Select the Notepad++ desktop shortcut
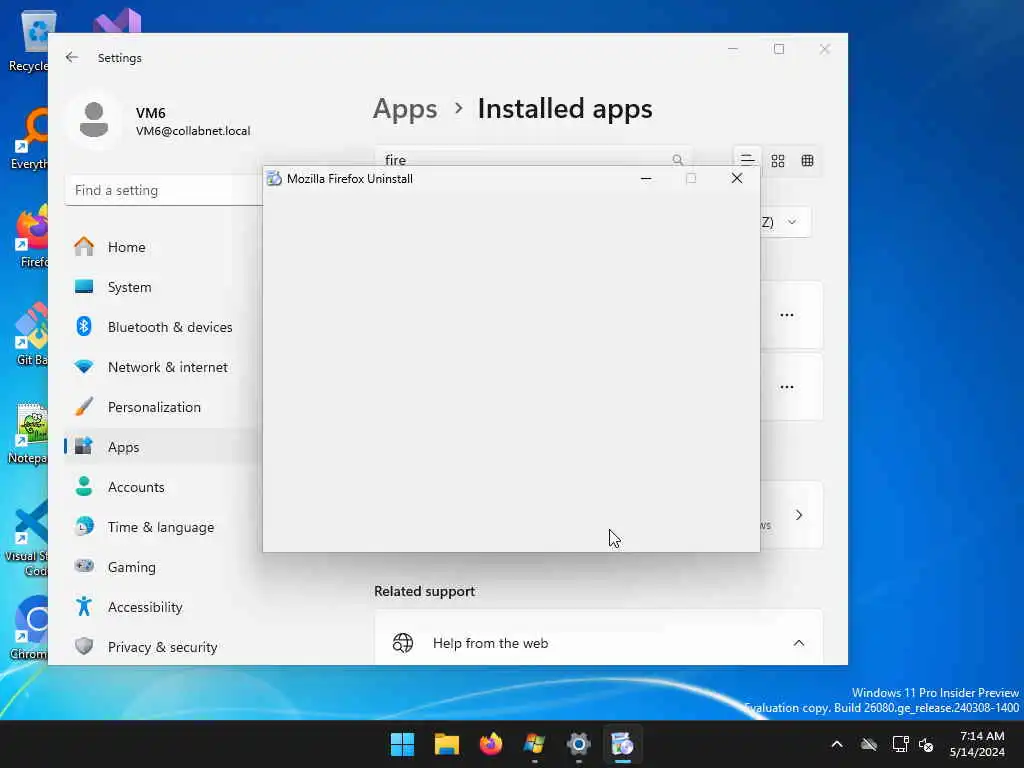 click(x=29, y=434)
